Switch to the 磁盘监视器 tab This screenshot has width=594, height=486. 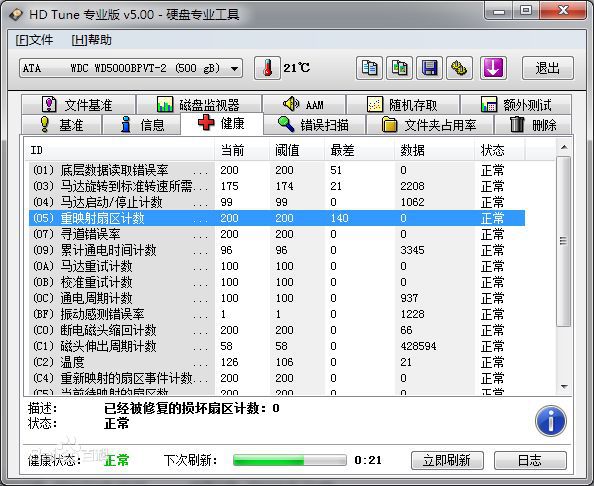(199, 105)
